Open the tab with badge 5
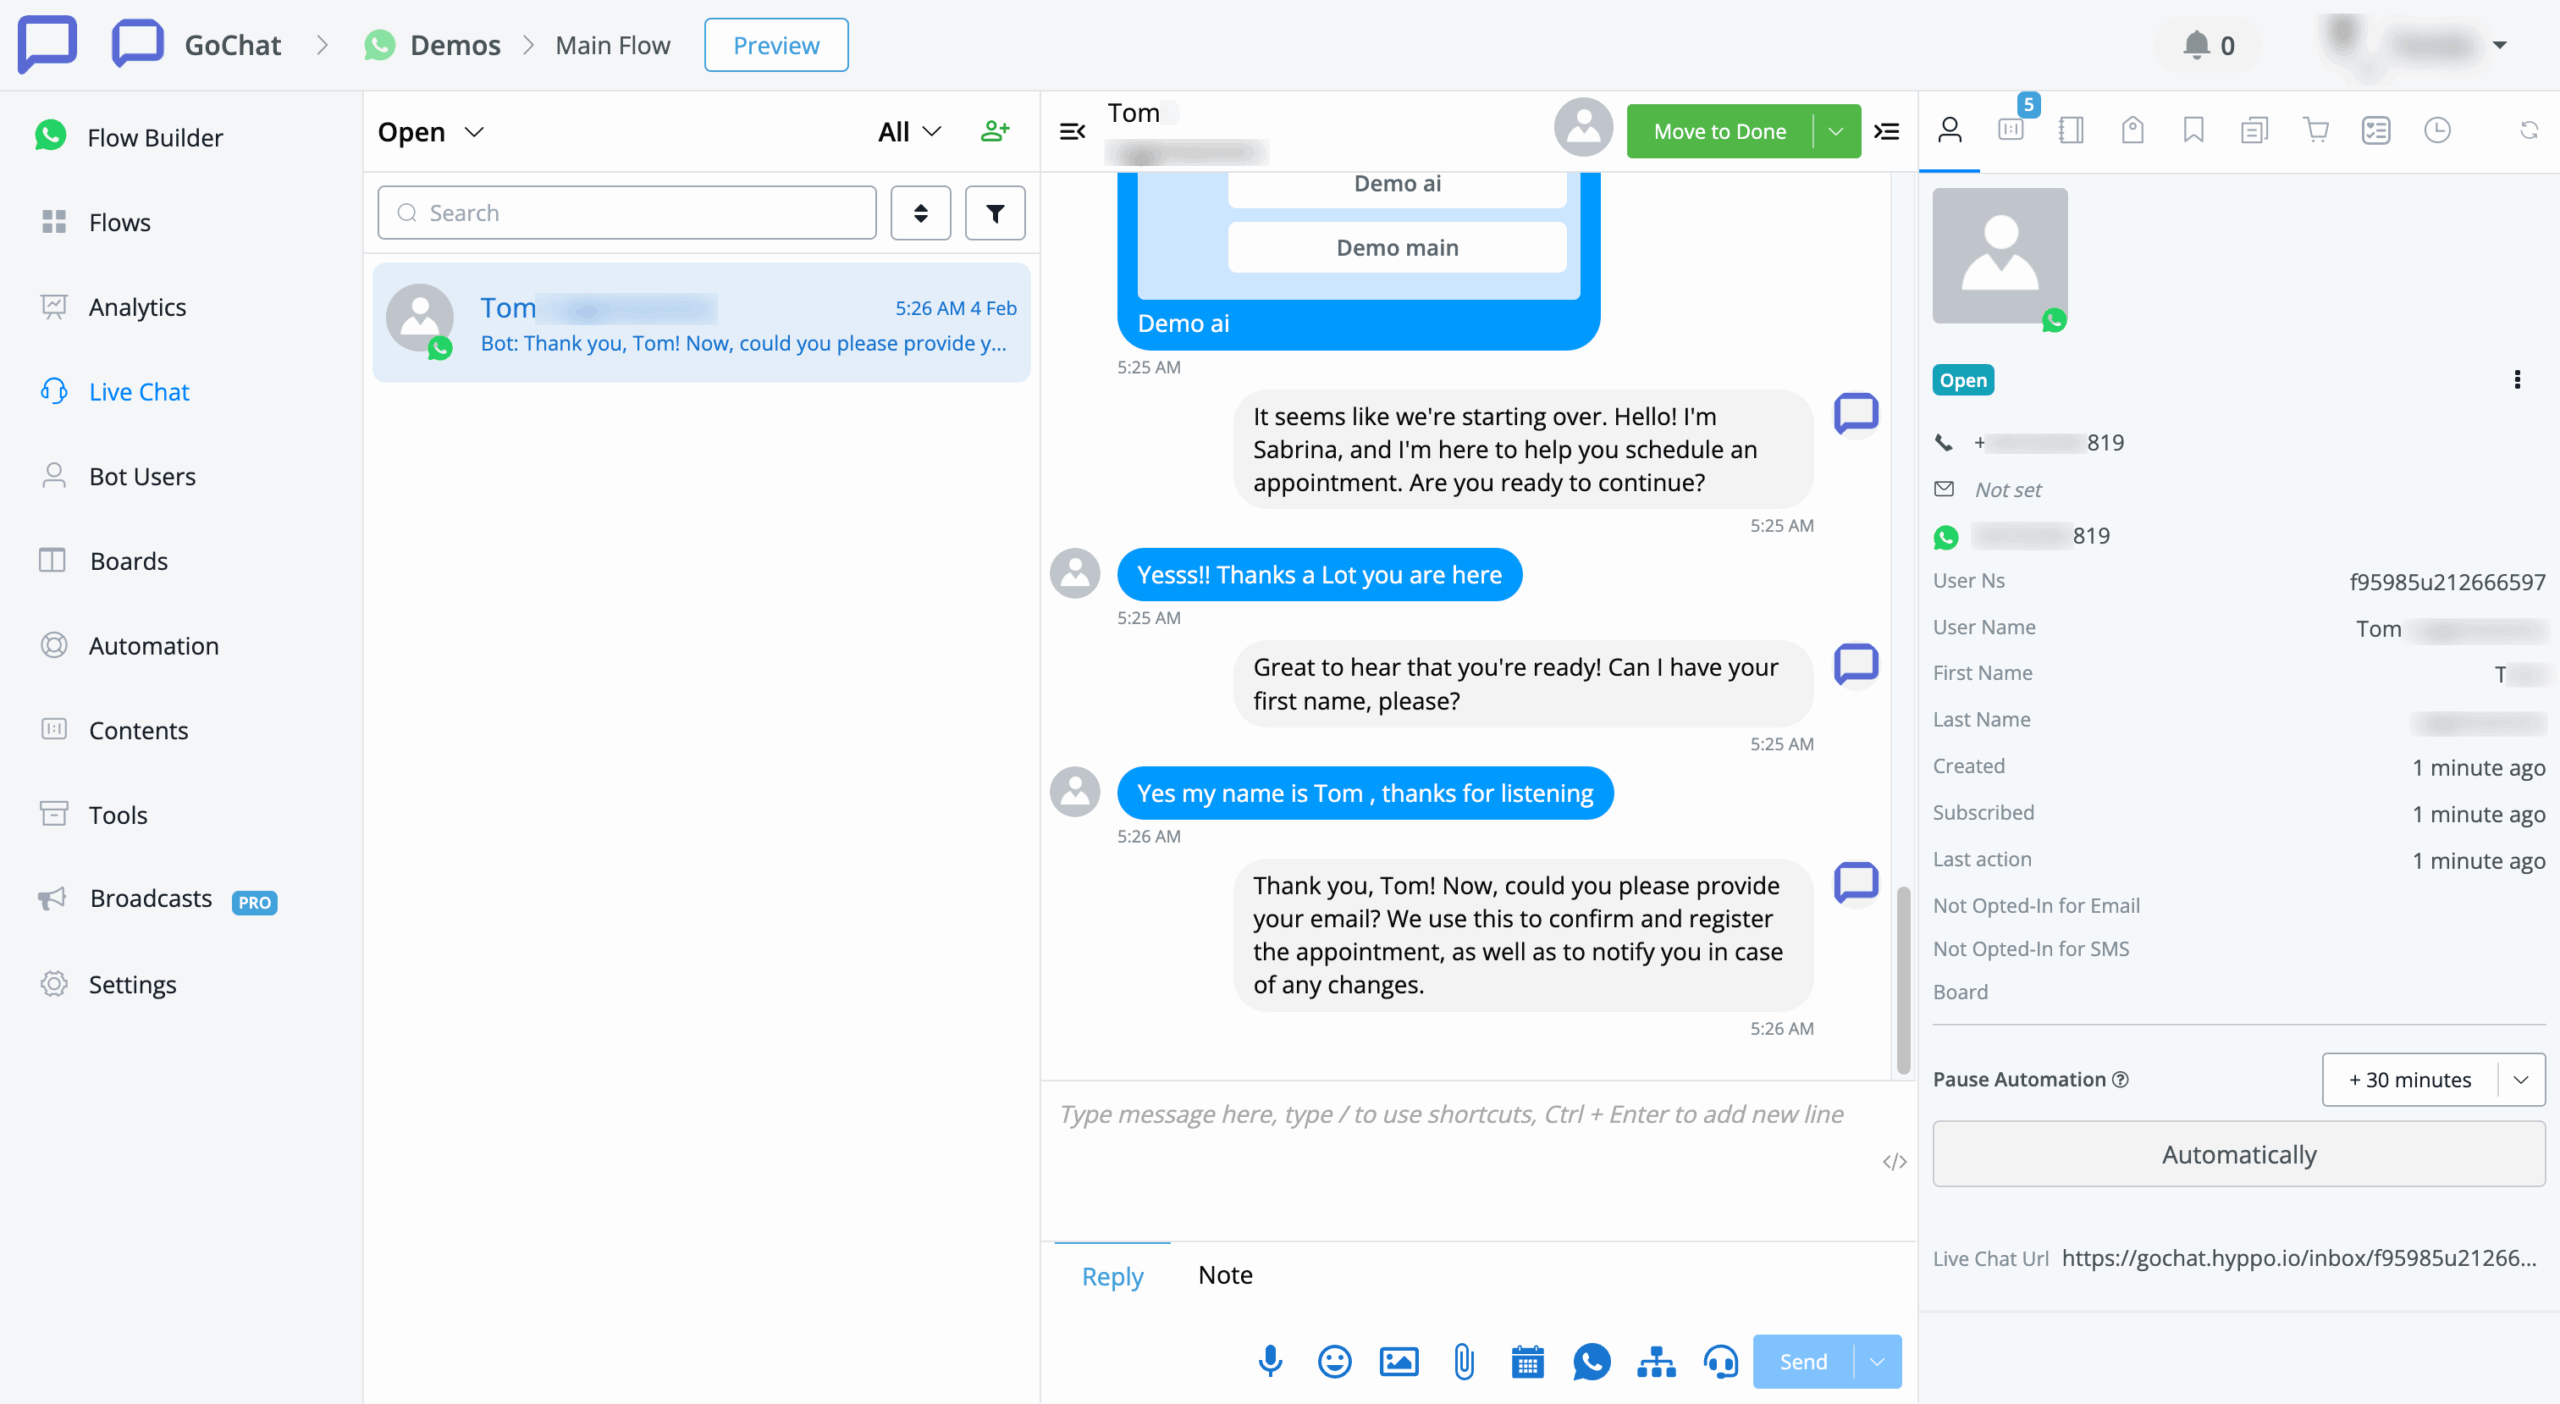Viewport: 2560px width, 1404px height. click(x=2012, y=128)
